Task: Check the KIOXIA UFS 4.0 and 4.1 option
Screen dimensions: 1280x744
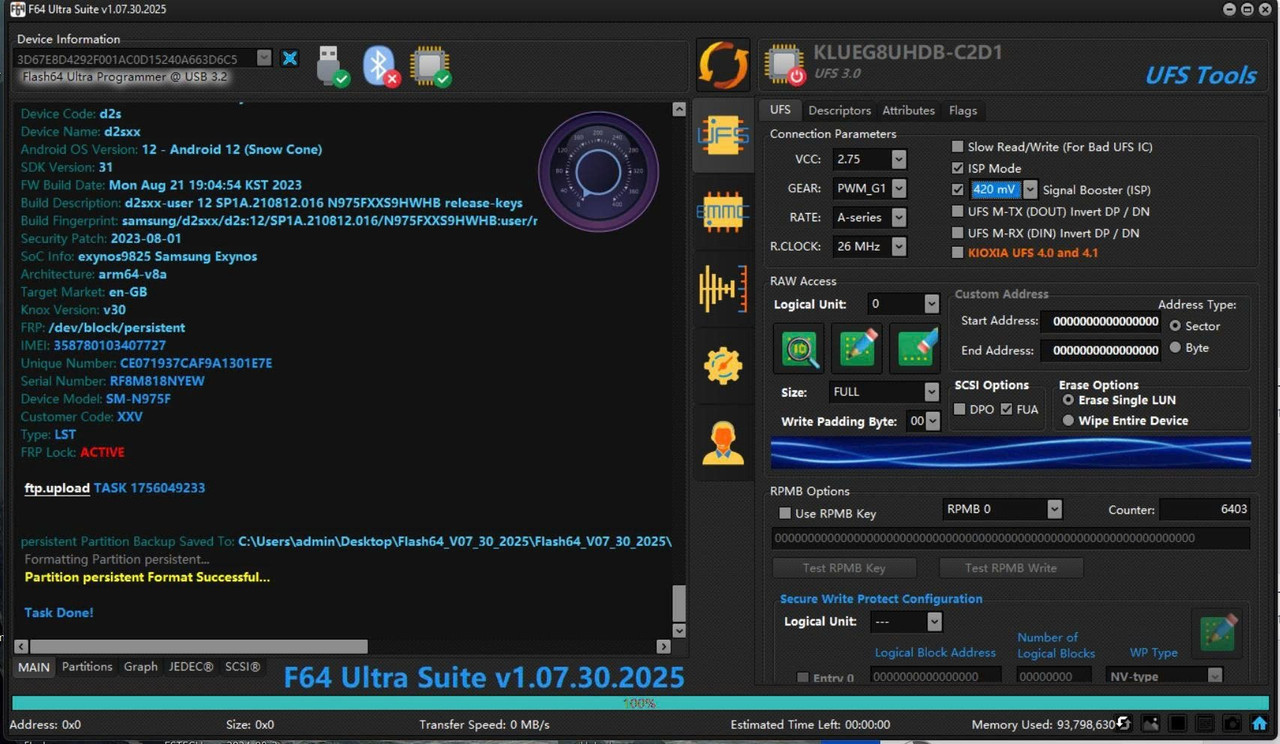Action: [958, 253]
